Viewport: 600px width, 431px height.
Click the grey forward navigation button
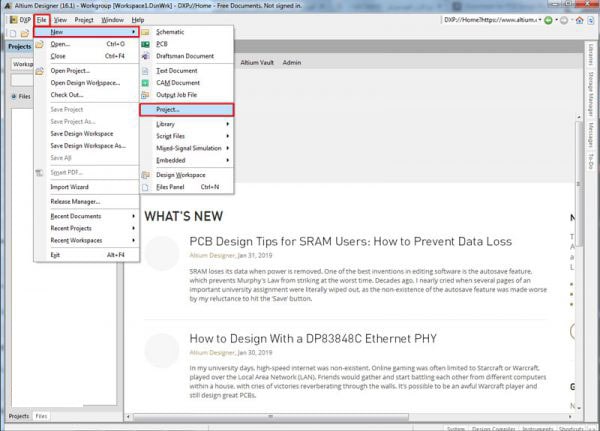[x=564, y=20]
